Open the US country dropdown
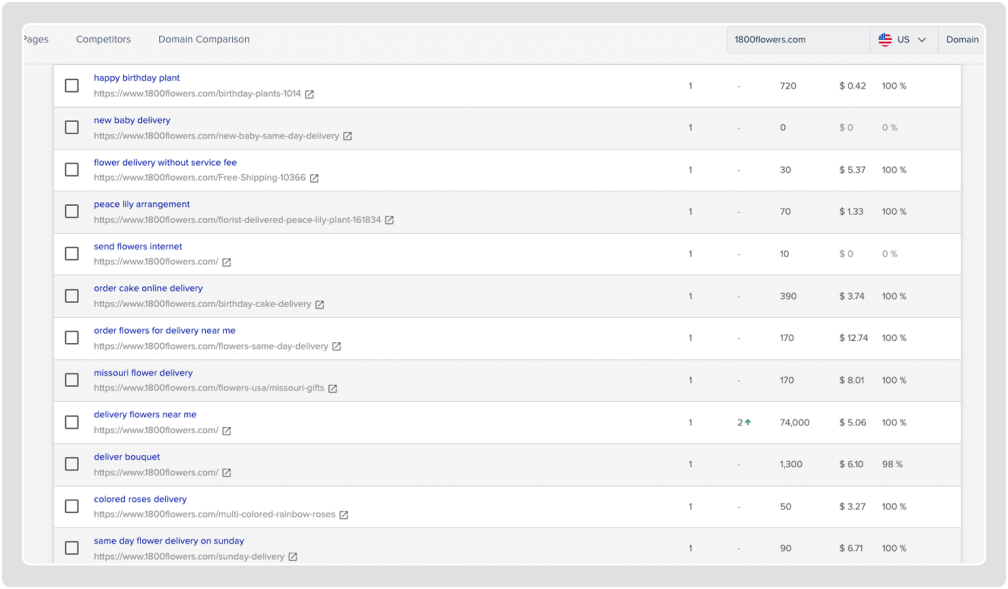The width and height of the screenshot is (1008, 589). (903, 40)
